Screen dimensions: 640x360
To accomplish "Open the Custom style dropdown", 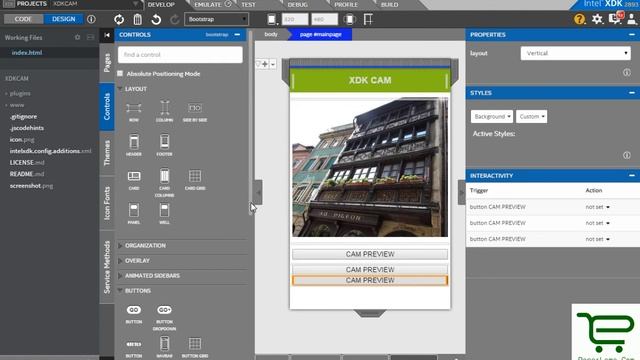I will coord(531,116).
